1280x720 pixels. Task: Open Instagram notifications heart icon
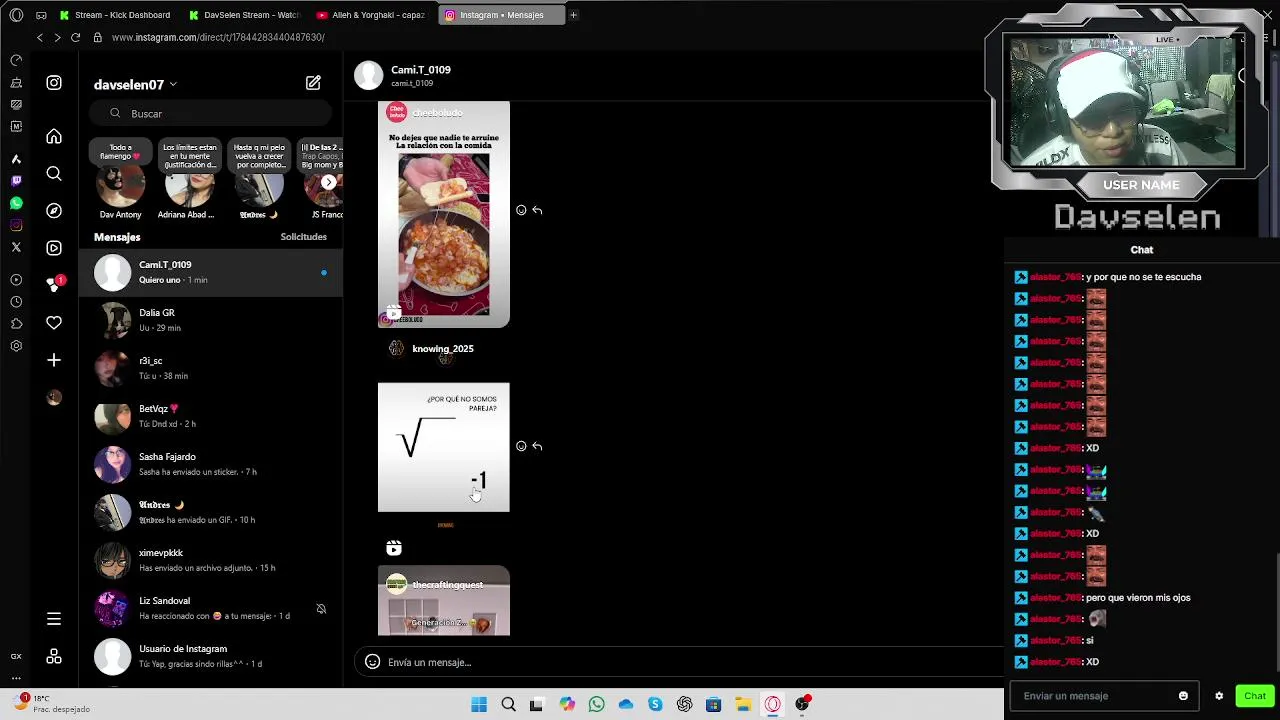tap(54, 323)
